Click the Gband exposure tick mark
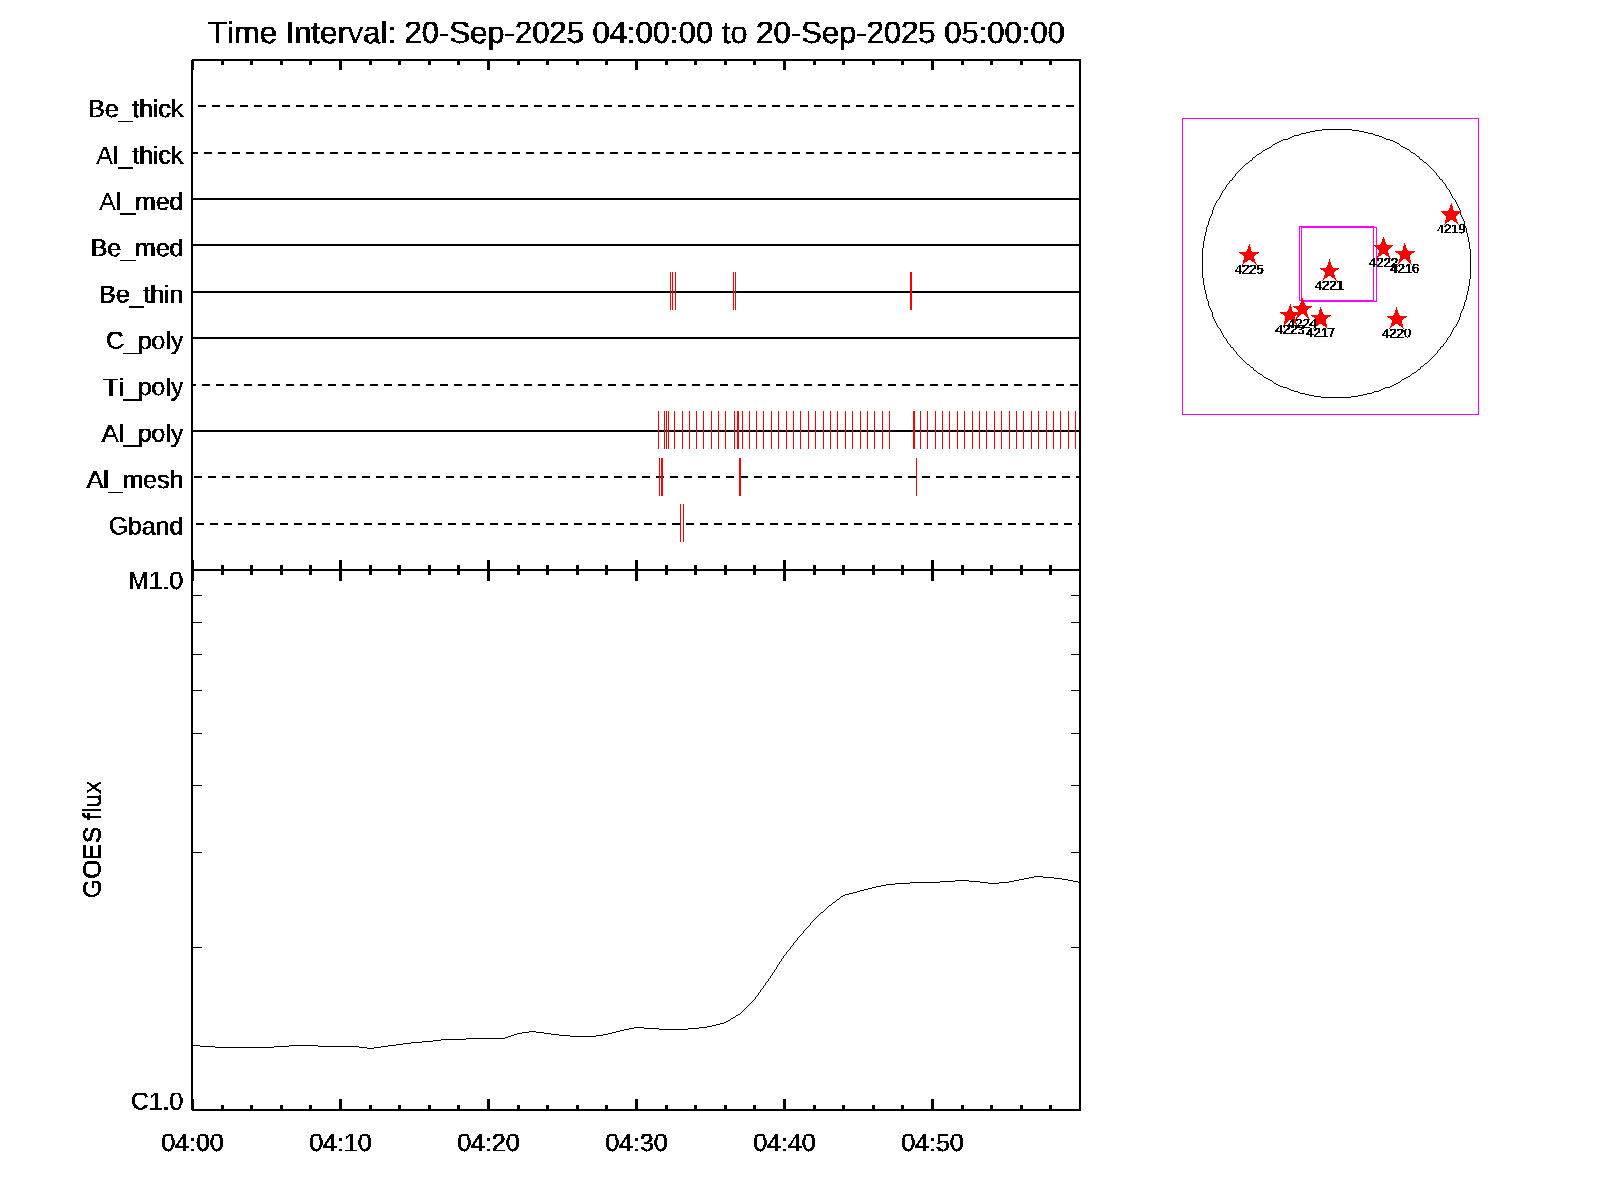 point(682,523)
